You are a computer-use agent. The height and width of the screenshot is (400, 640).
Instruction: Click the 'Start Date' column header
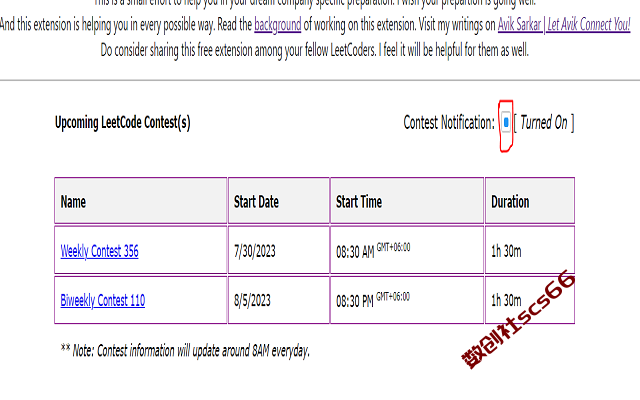279,201
